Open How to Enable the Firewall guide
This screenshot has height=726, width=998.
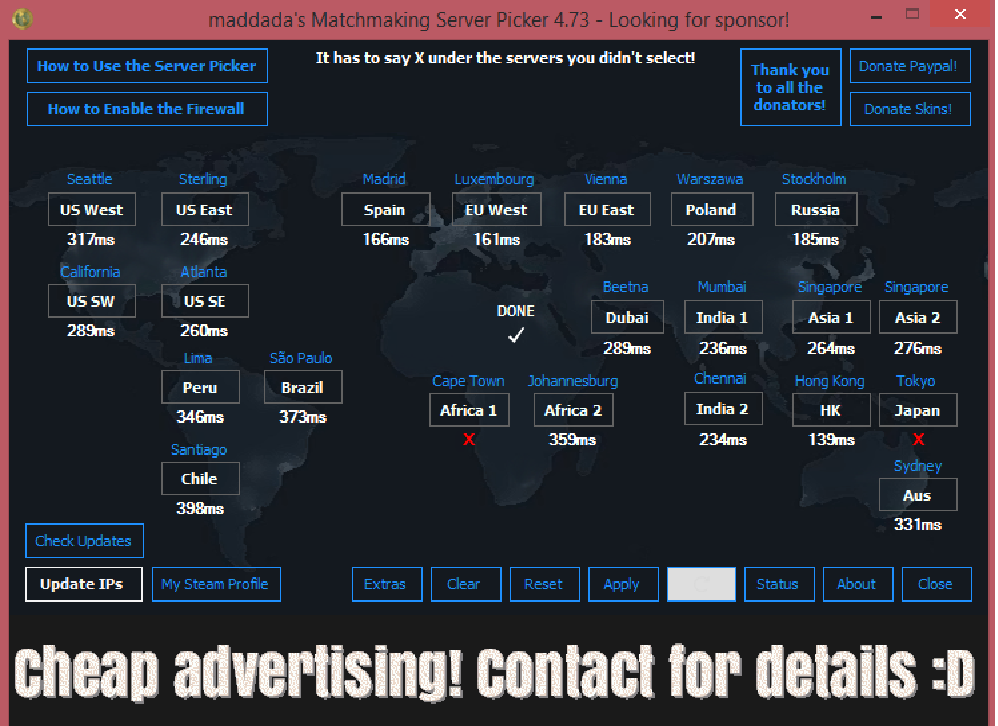(147, 109)
